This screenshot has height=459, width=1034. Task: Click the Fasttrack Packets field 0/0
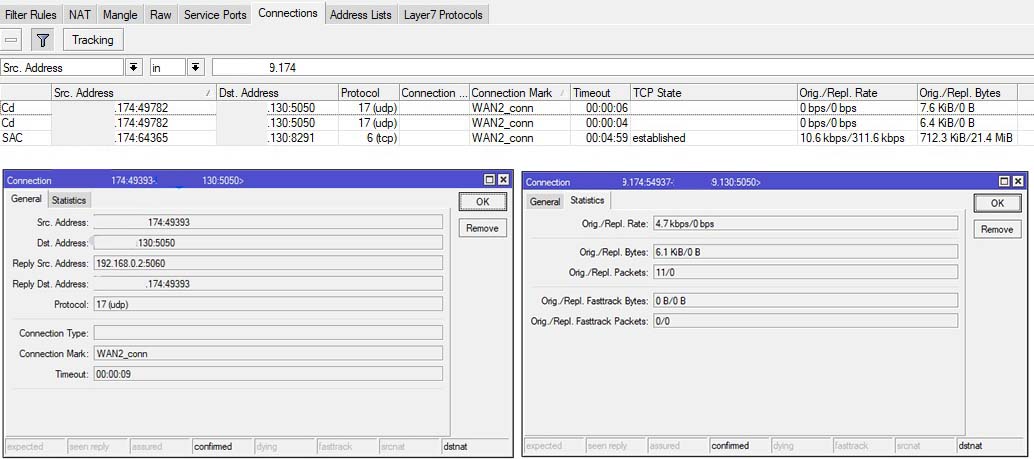coord(805,321)
